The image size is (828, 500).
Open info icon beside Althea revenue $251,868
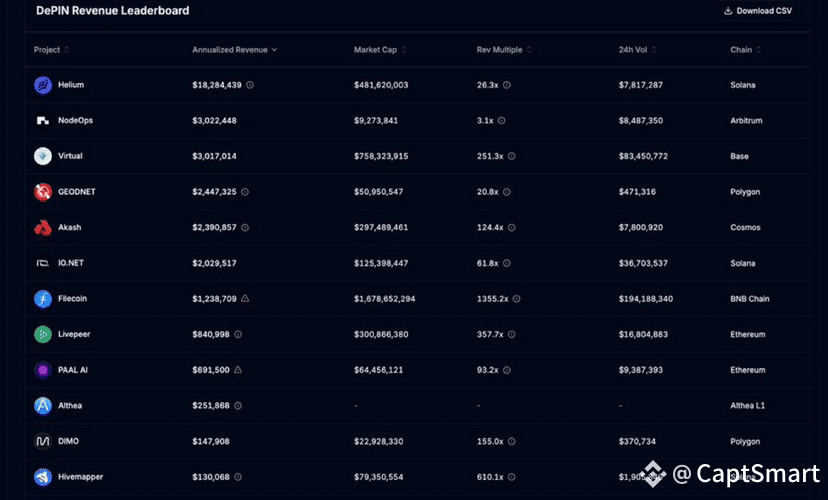pos(238,405)
